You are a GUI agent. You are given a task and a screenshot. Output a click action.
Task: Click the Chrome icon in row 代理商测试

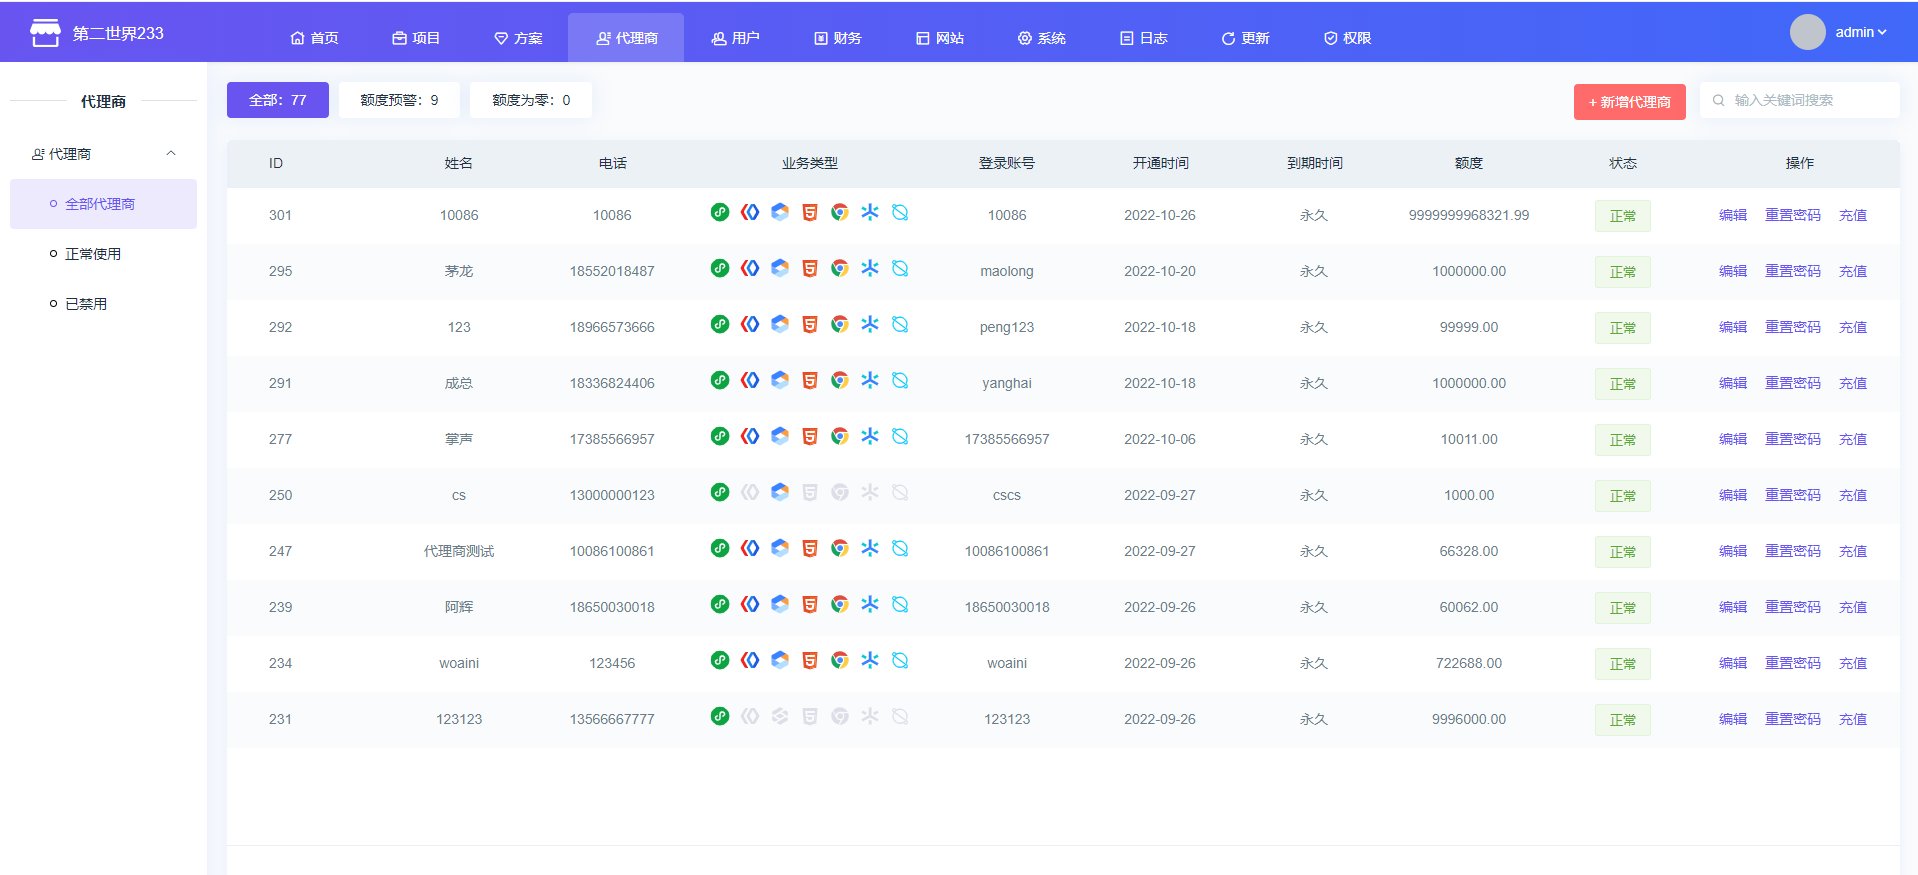click(x=840, y=548)
